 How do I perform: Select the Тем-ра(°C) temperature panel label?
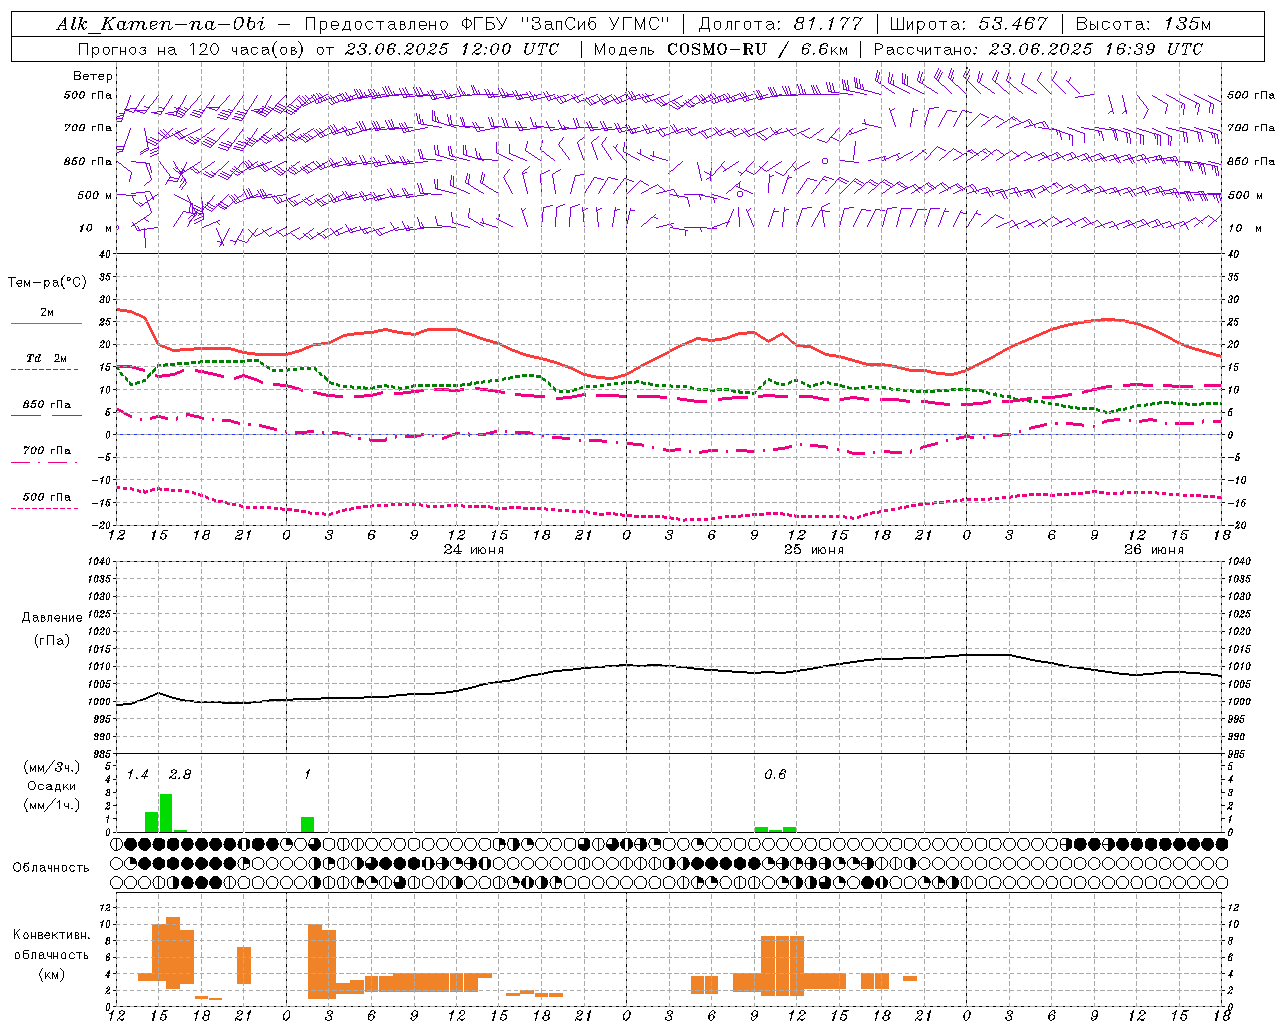47,283
